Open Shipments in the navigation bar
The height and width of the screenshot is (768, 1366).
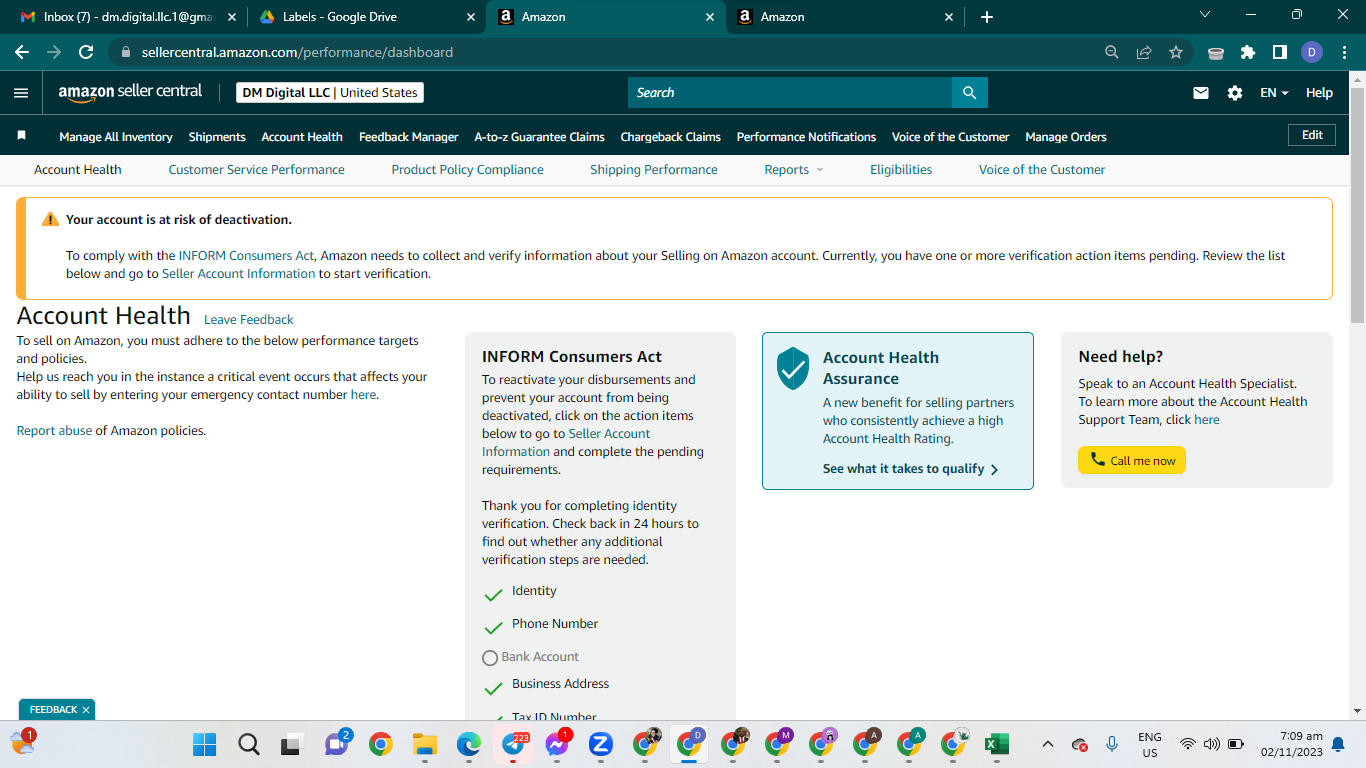tap(217, 137)
